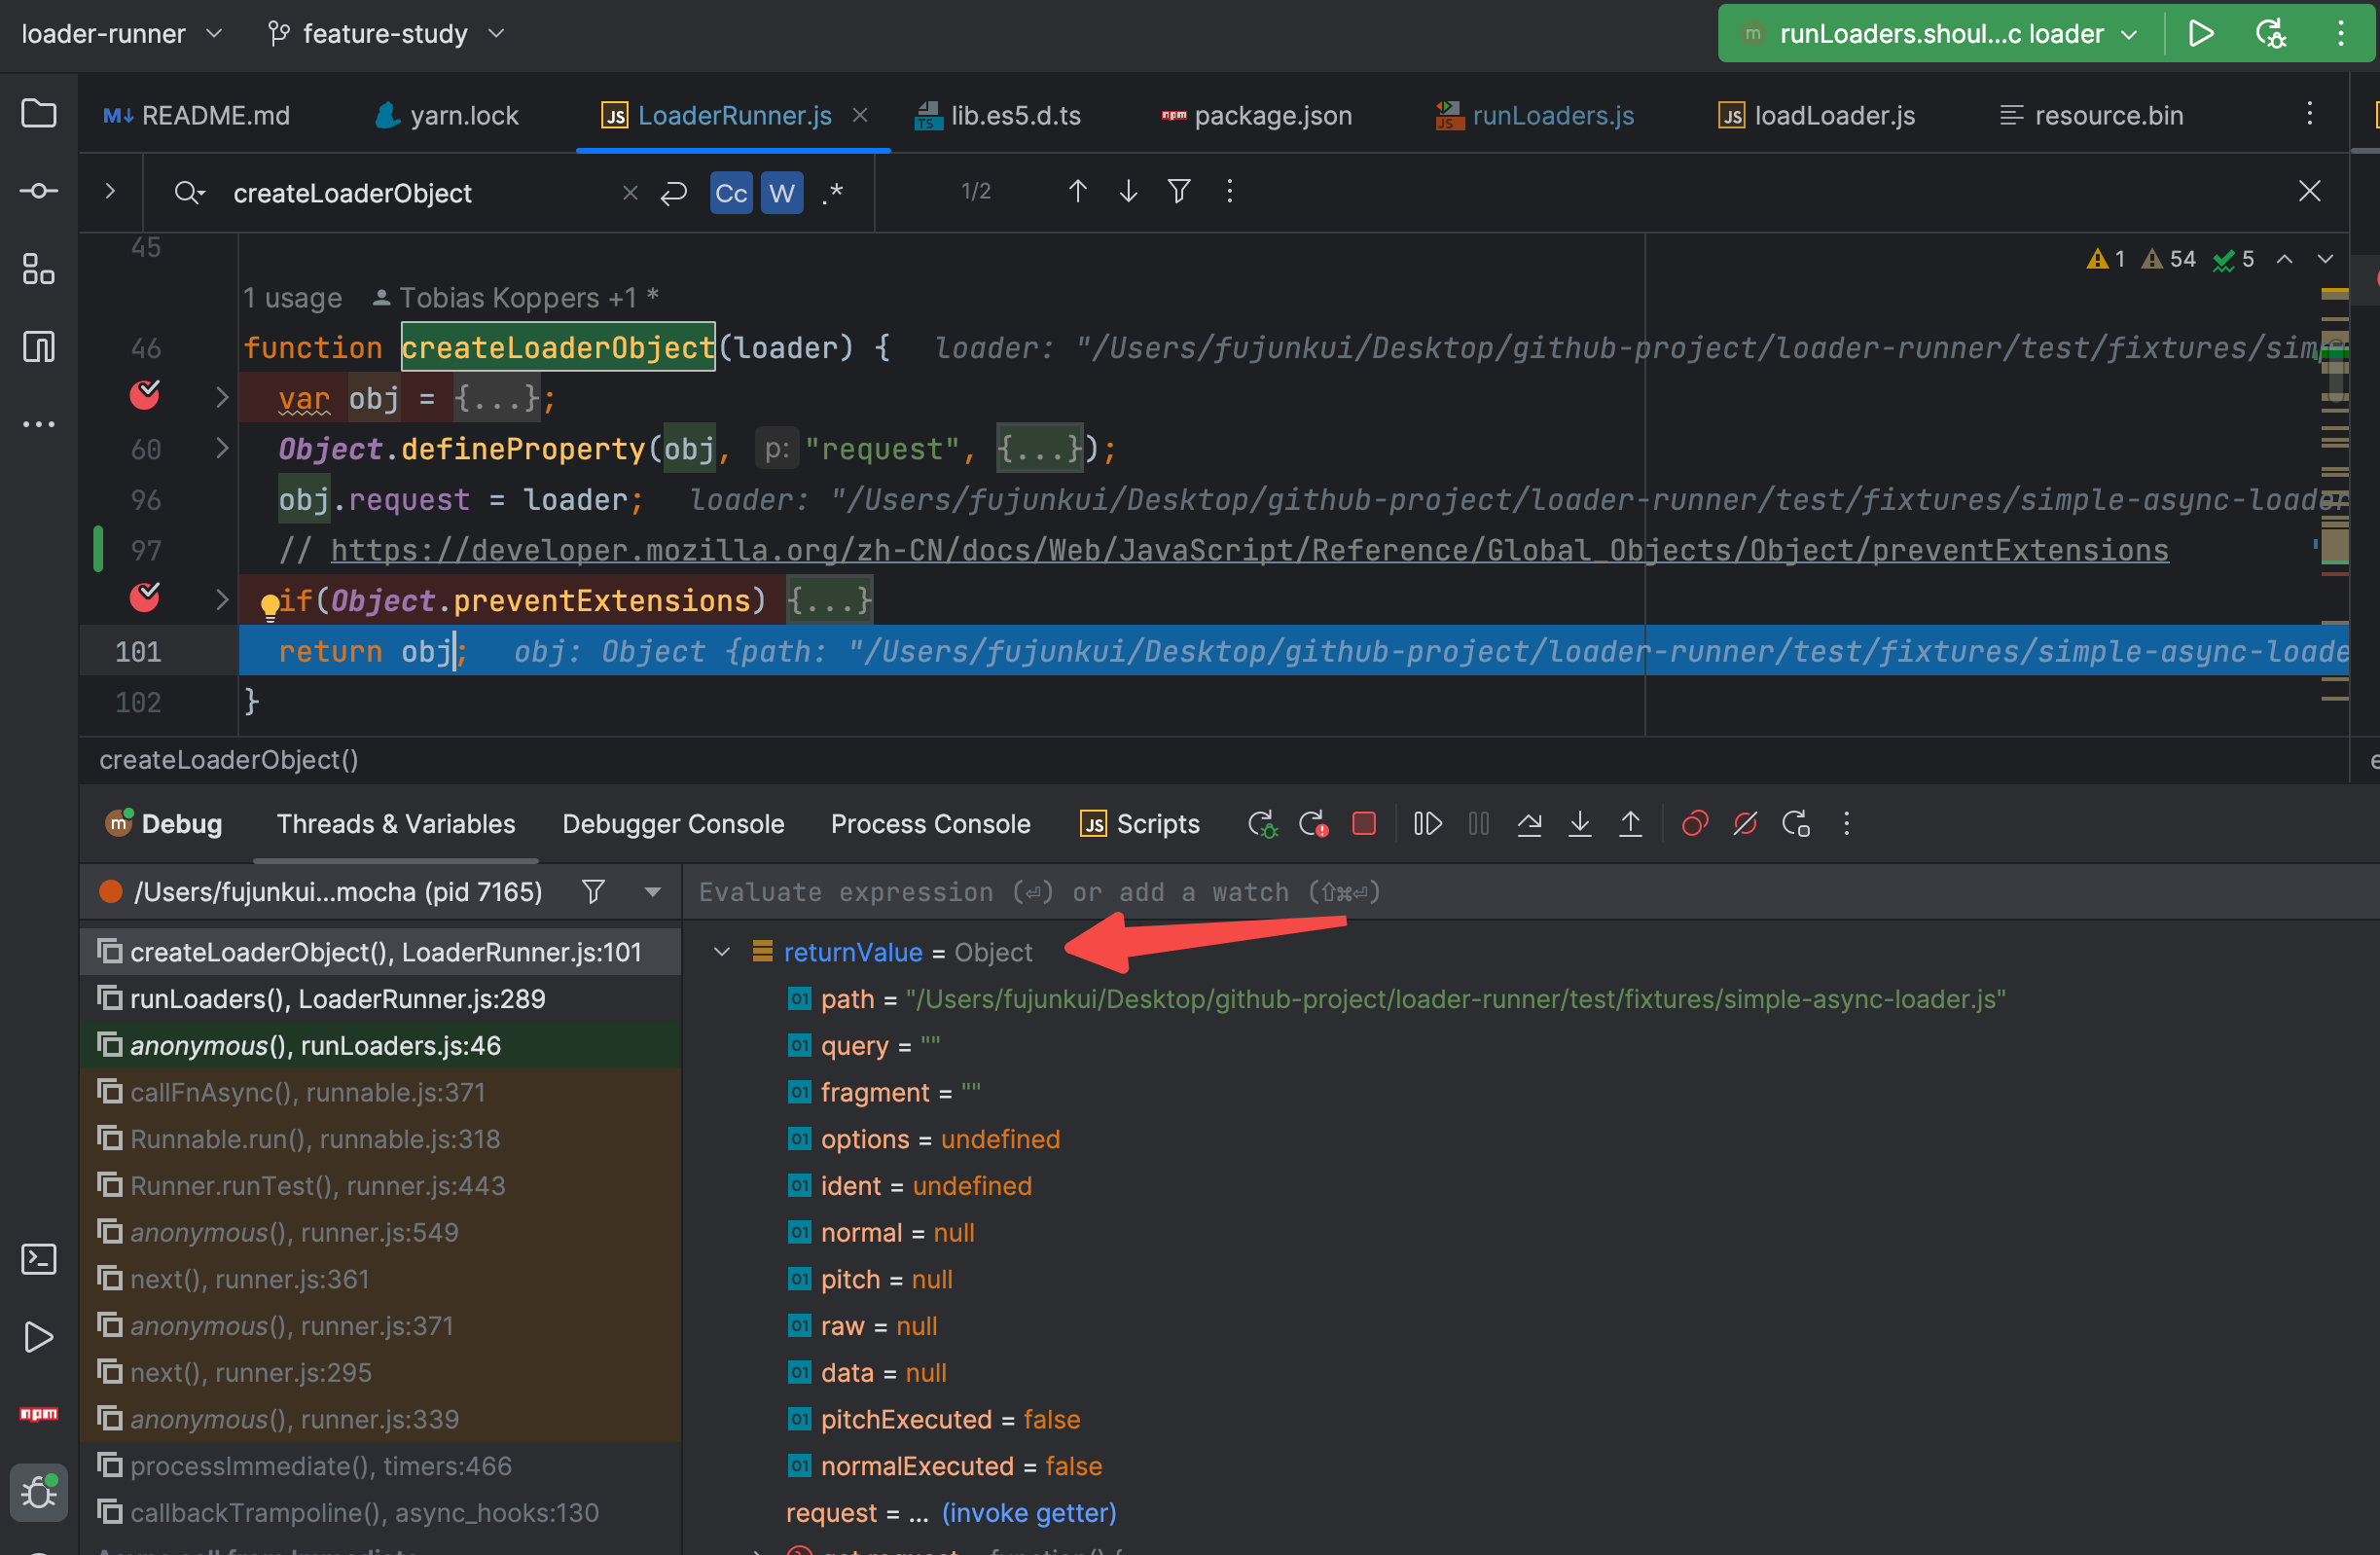Screen dimensions: 2380x1555
Task: Click Mute Breakpoints icon
Action: click(1745, 824)
